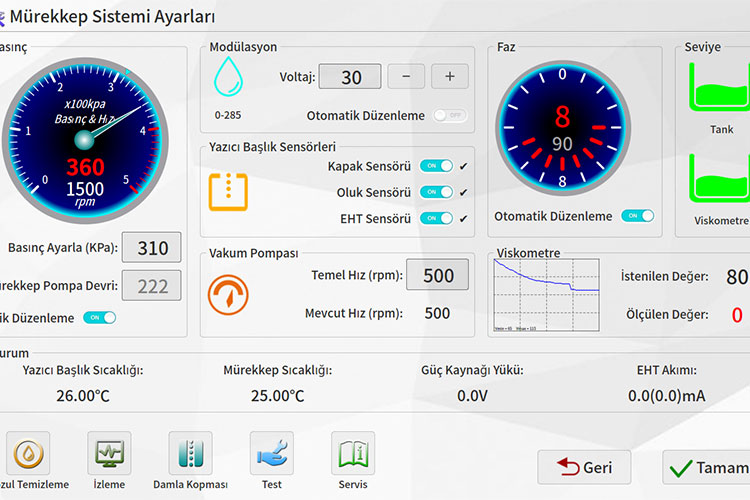Open the Damla Kopması drop breakup icon

pos(190,453)
